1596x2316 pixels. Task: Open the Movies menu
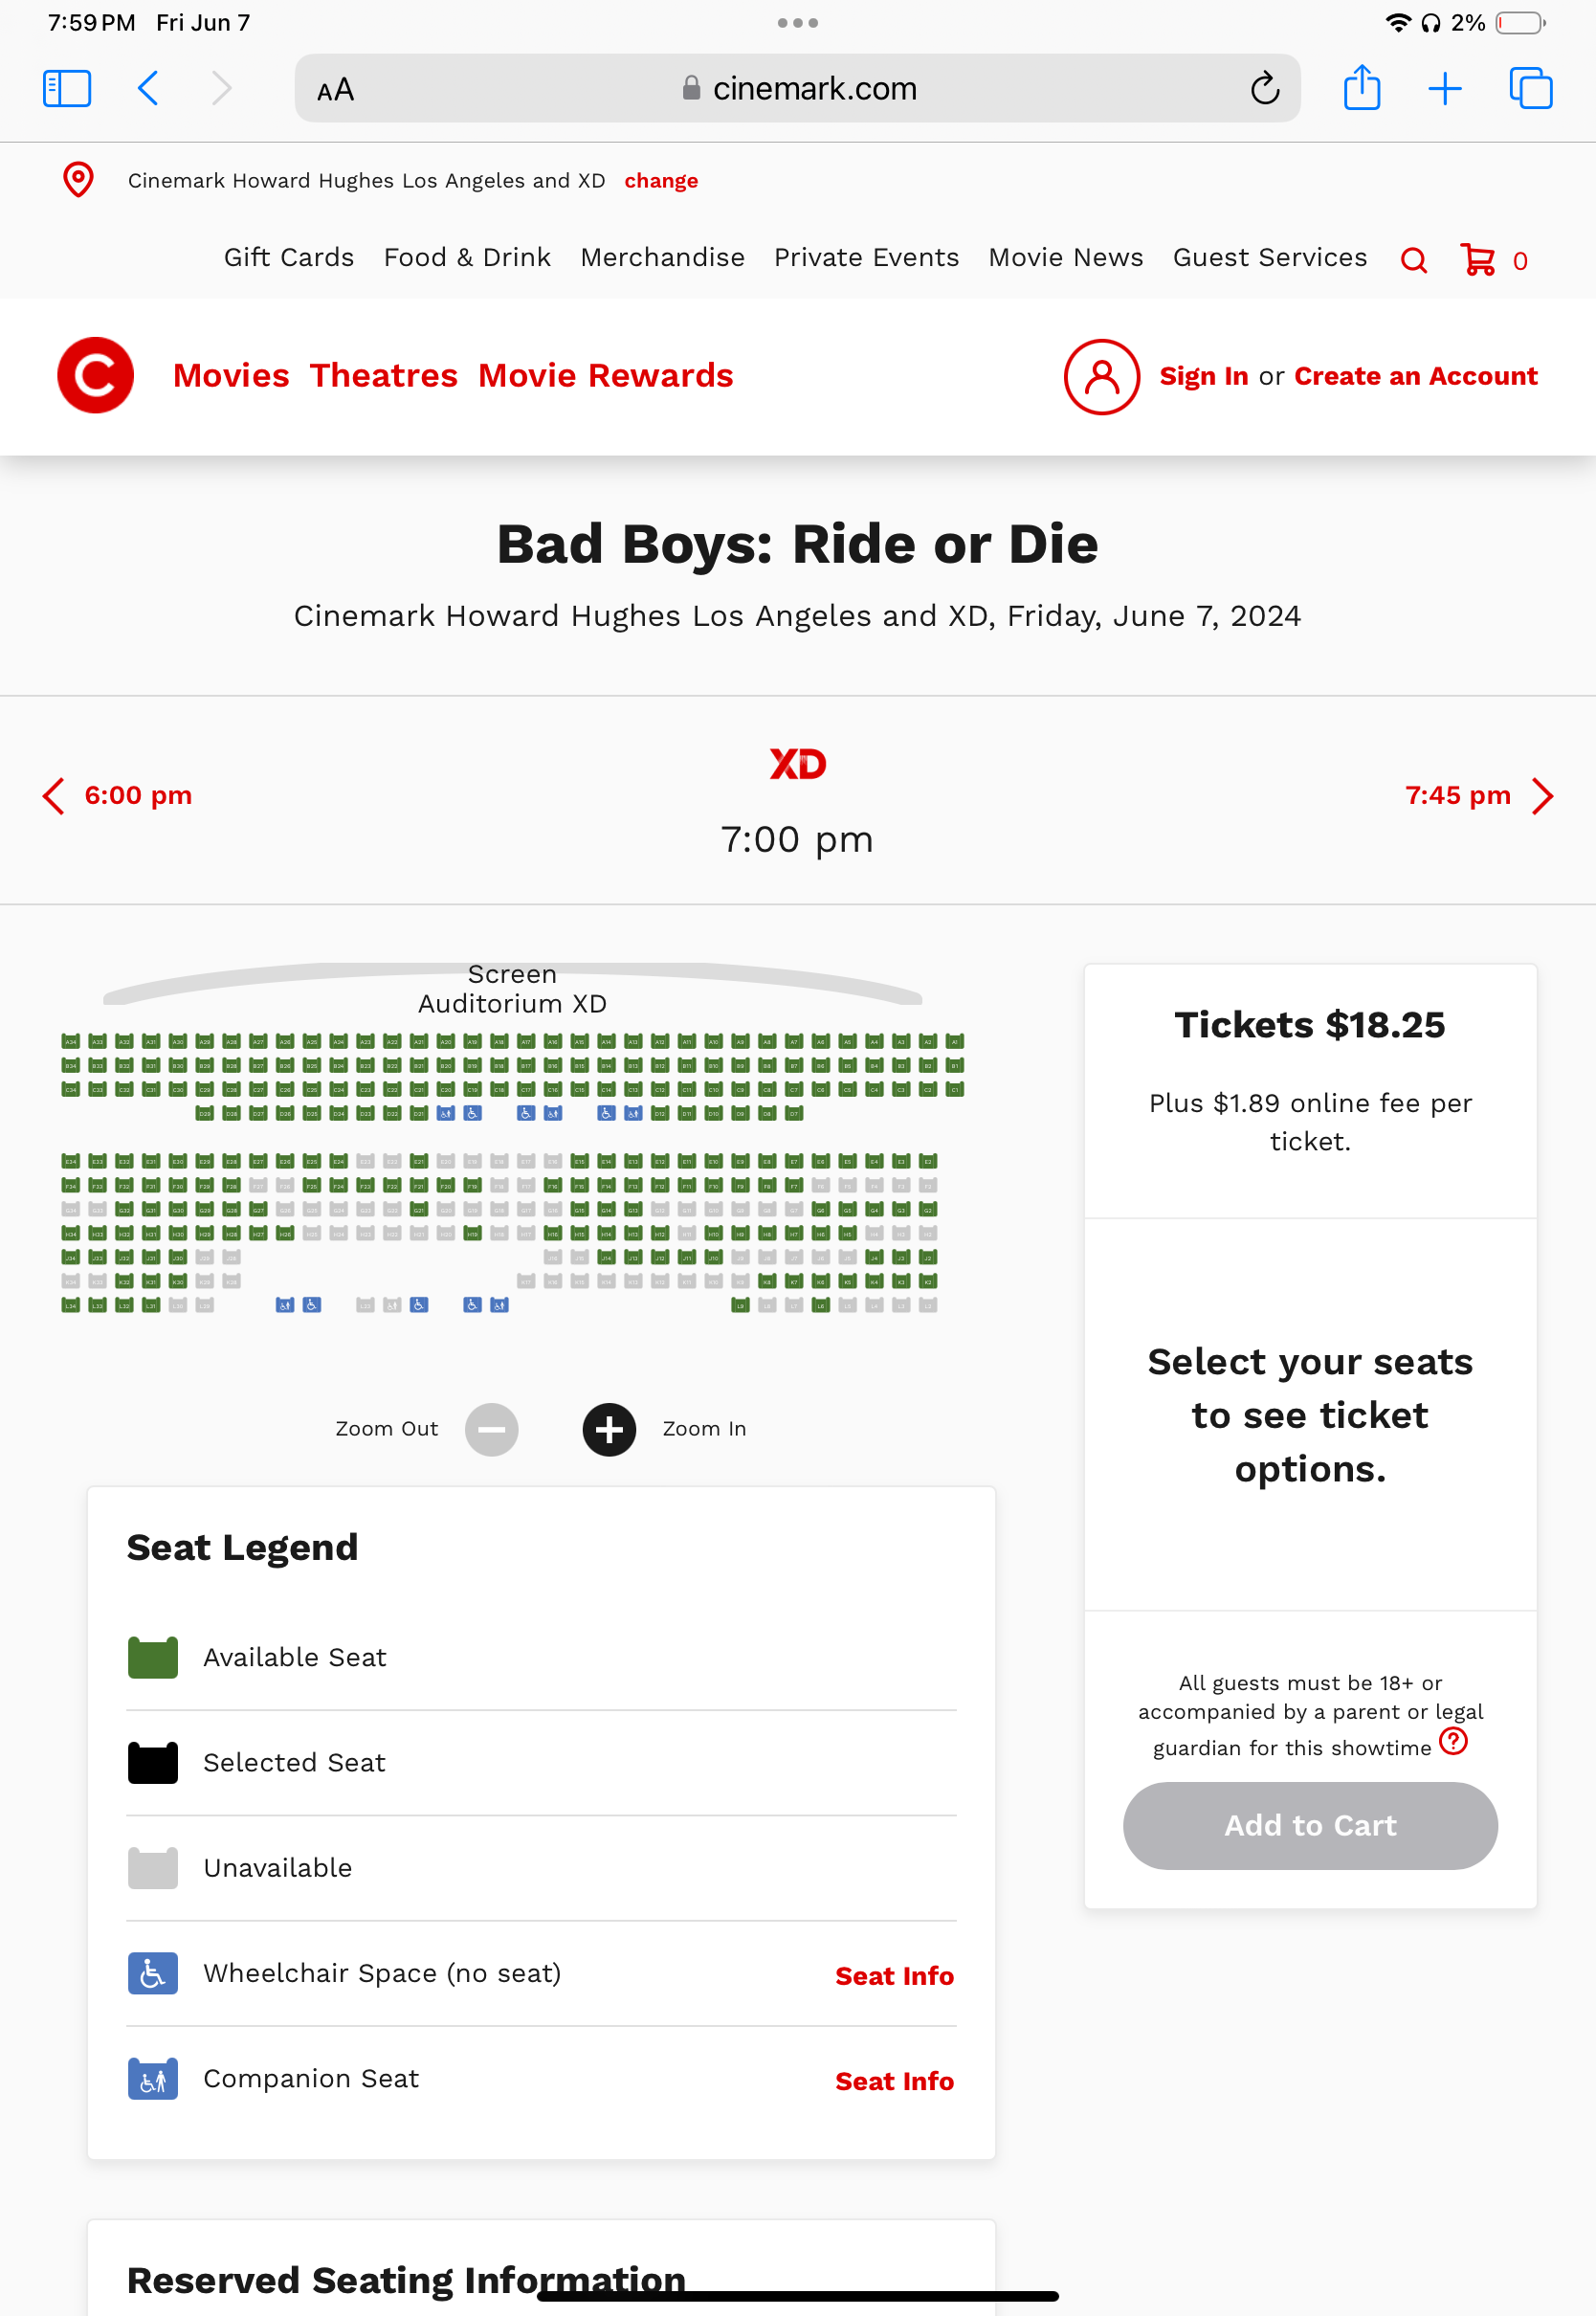click(x=231, y=376)
